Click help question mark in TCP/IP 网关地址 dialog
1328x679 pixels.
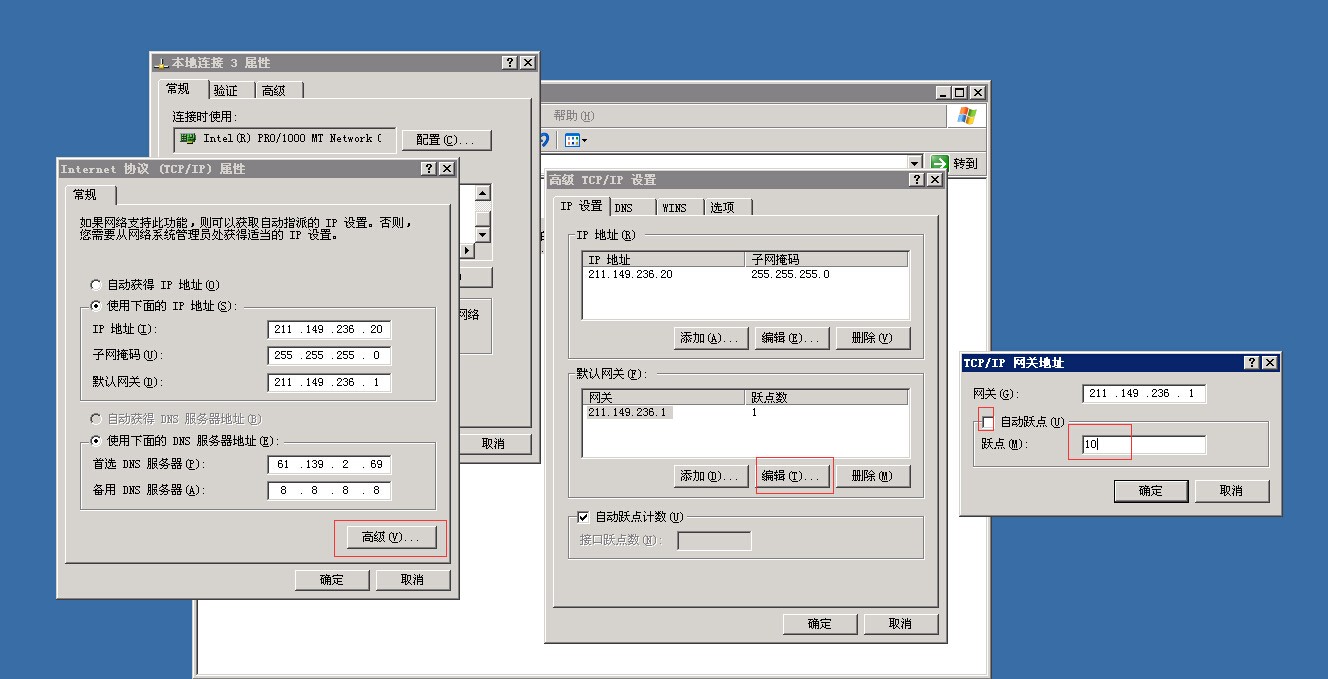coord(1252,363)
